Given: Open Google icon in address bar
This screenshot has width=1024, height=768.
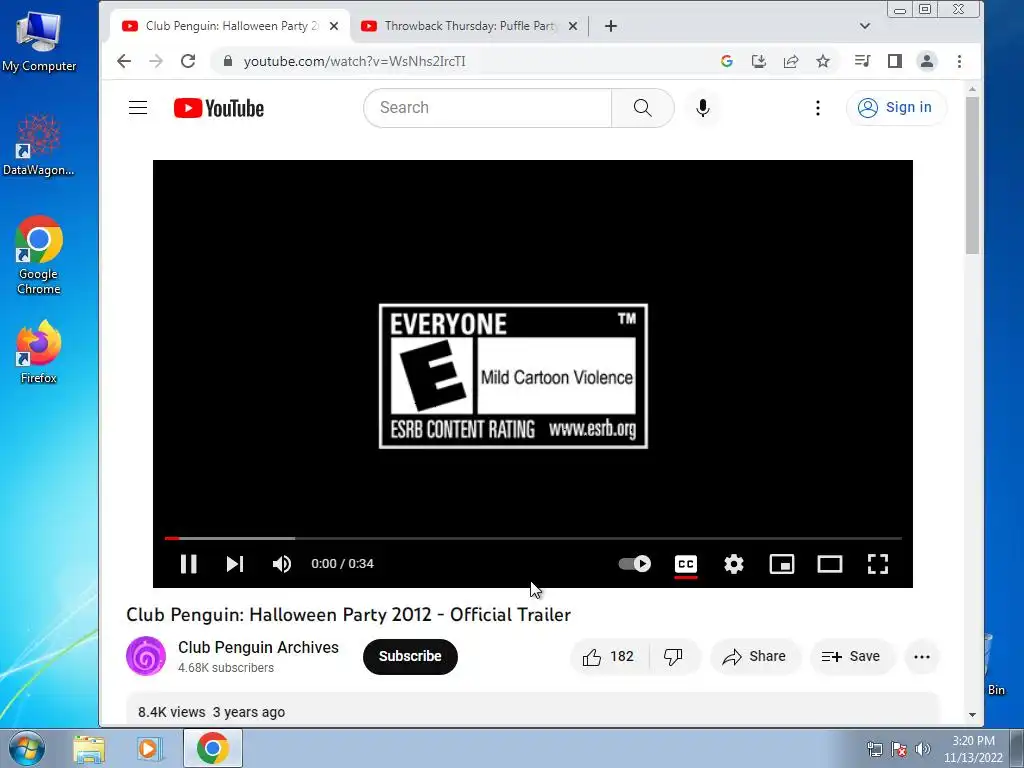Looking at the screenshot, I should click(726, 61).
